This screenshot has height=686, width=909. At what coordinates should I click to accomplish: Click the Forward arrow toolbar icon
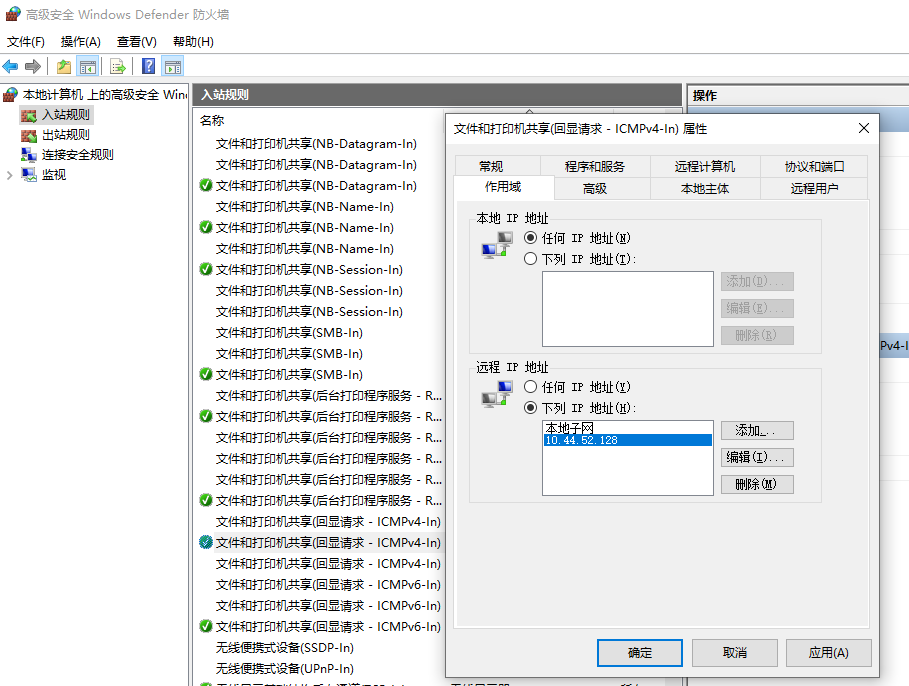[x=33, y=67]
